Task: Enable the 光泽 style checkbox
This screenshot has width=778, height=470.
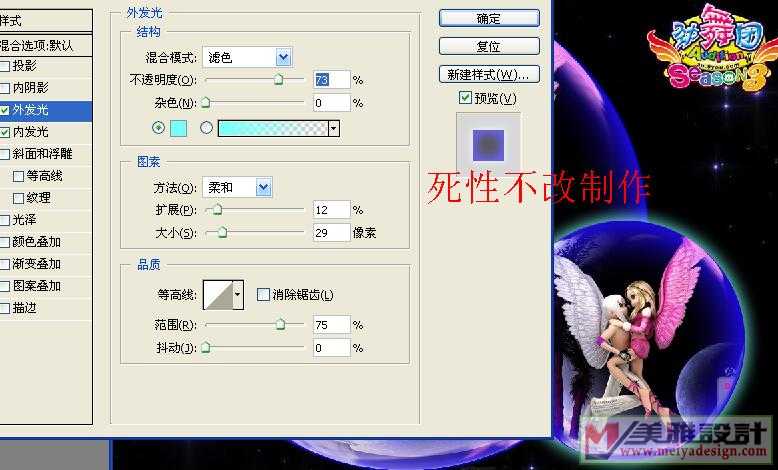Action: 4,220
